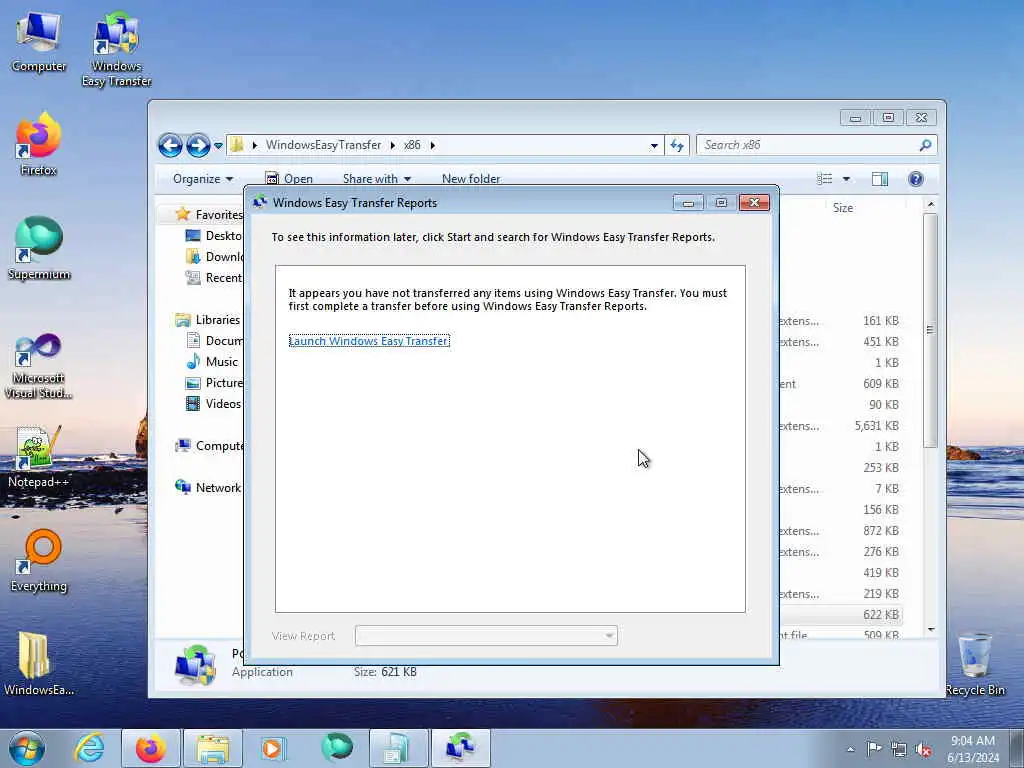1024x768 pixels.
Task: Toggle the preview pane button
Action: pos(880,179)
